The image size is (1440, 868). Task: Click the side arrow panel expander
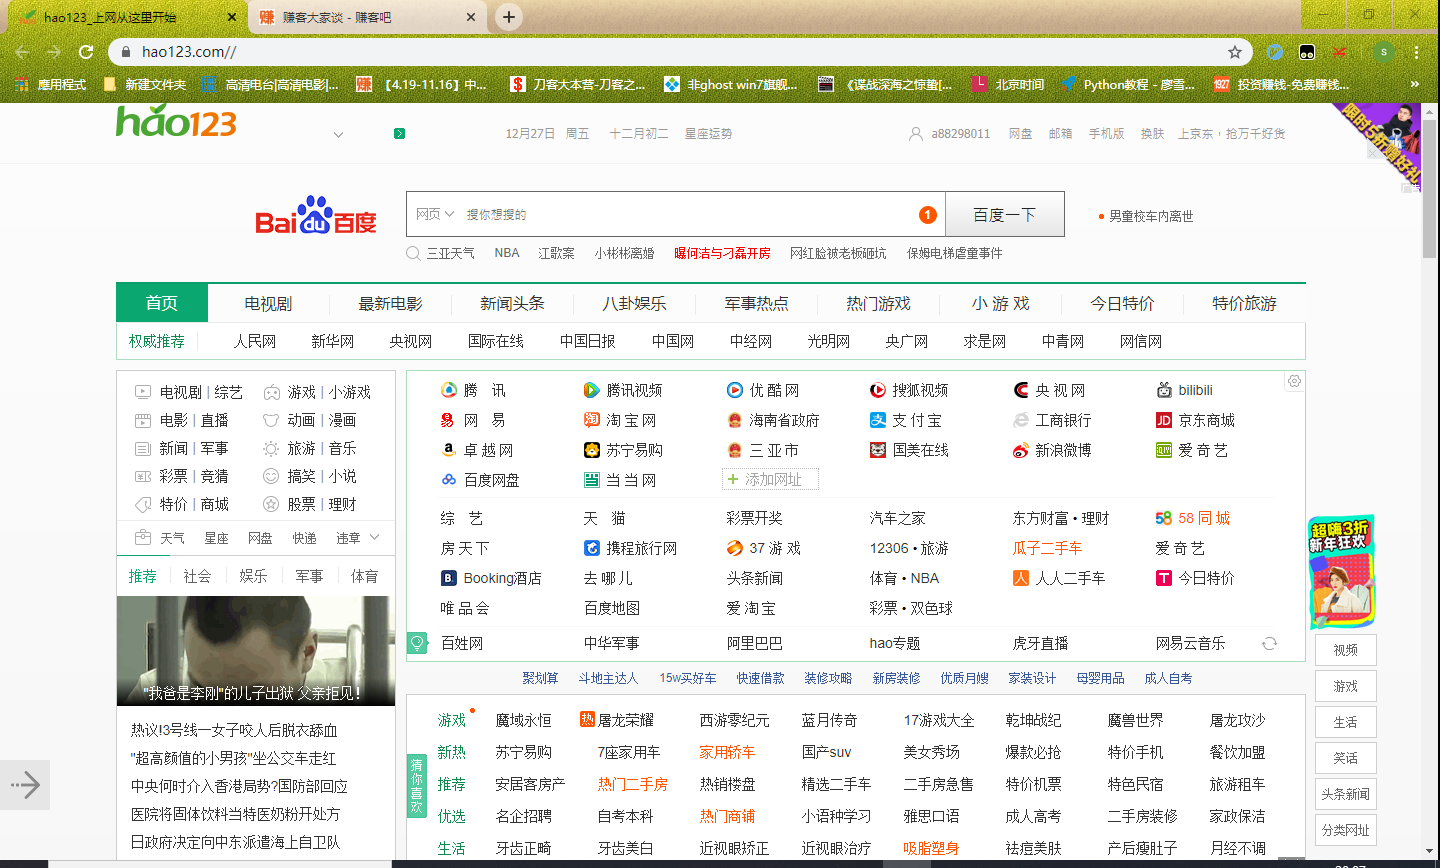[25, 785]
